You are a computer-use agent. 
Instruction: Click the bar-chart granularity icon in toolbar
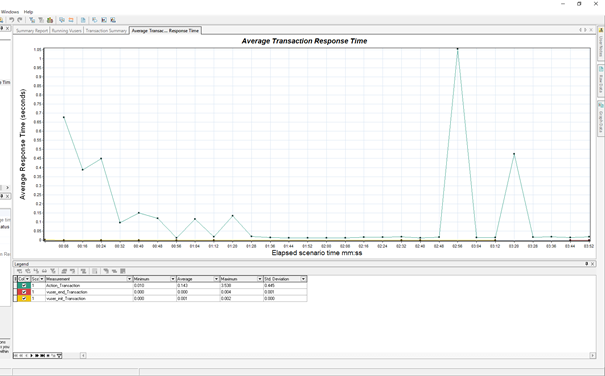point(50,20)
